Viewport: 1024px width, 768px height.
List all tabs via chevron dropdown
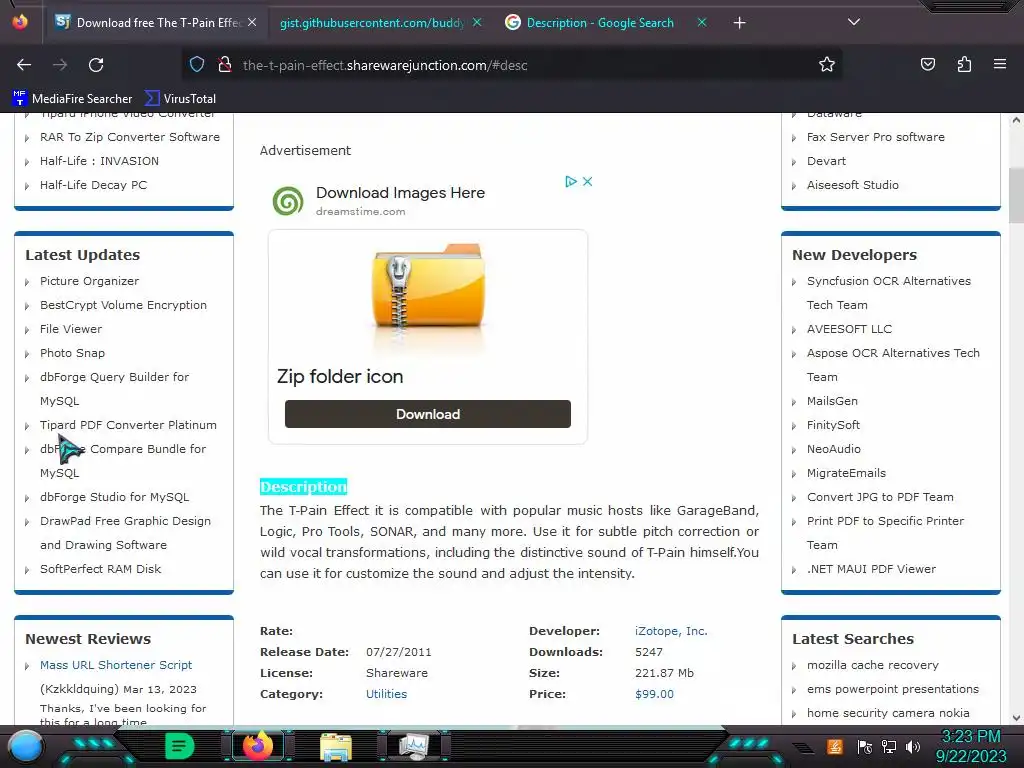[854, 22]
